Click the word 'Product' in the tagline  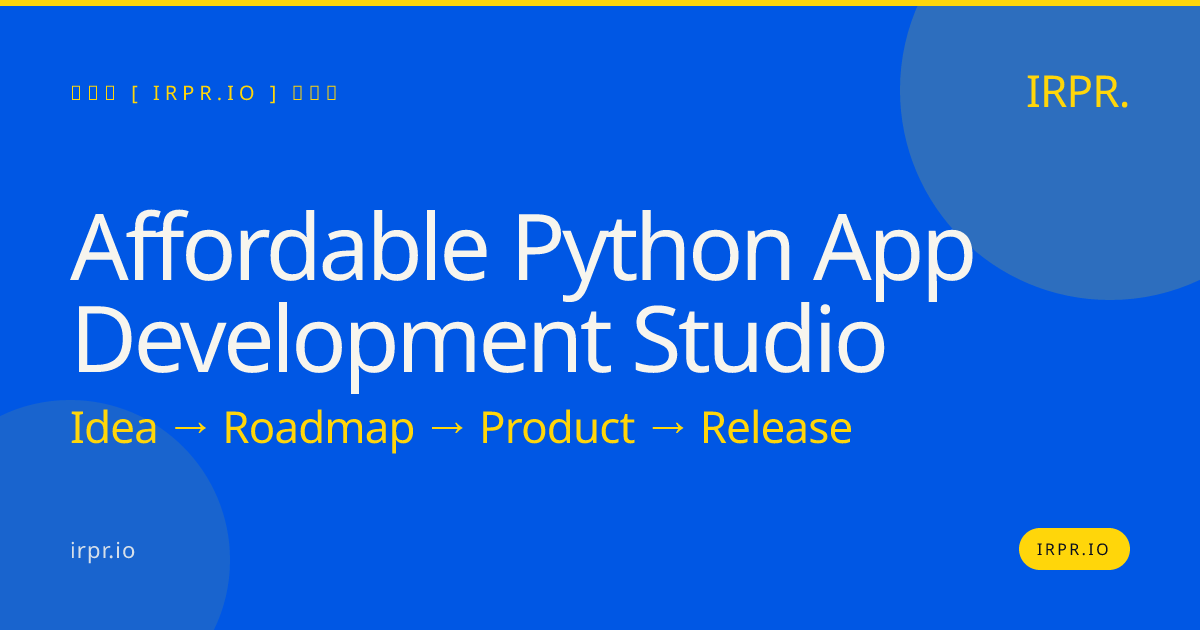(557, 428)
